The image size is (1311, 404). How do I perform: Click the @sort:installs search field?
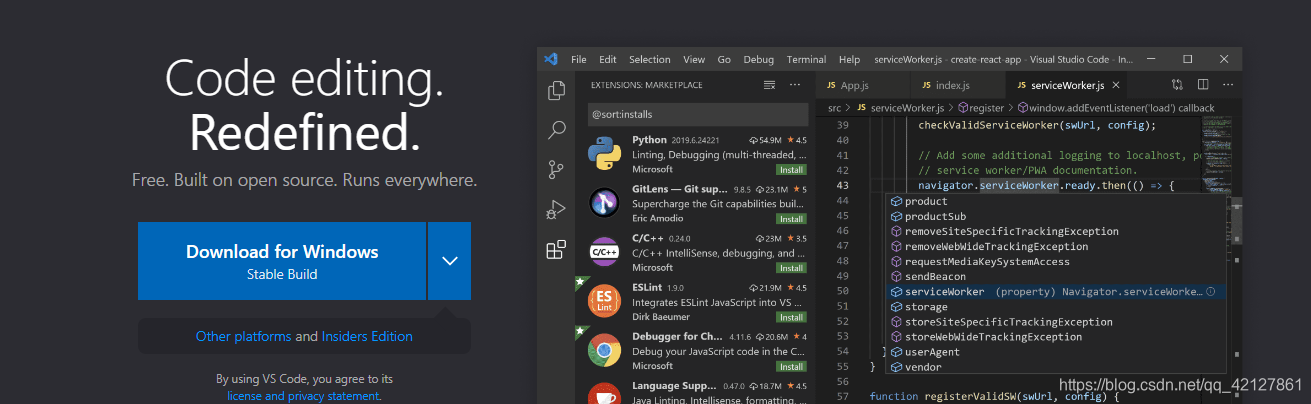697,115
